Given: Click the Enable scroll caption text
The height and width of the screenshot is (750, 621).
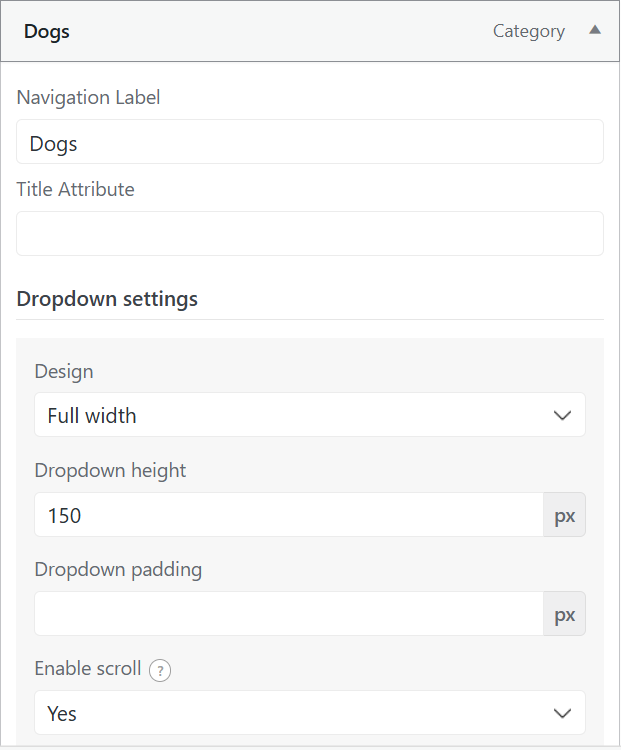Looking at the screenshot, I should 88,669.
